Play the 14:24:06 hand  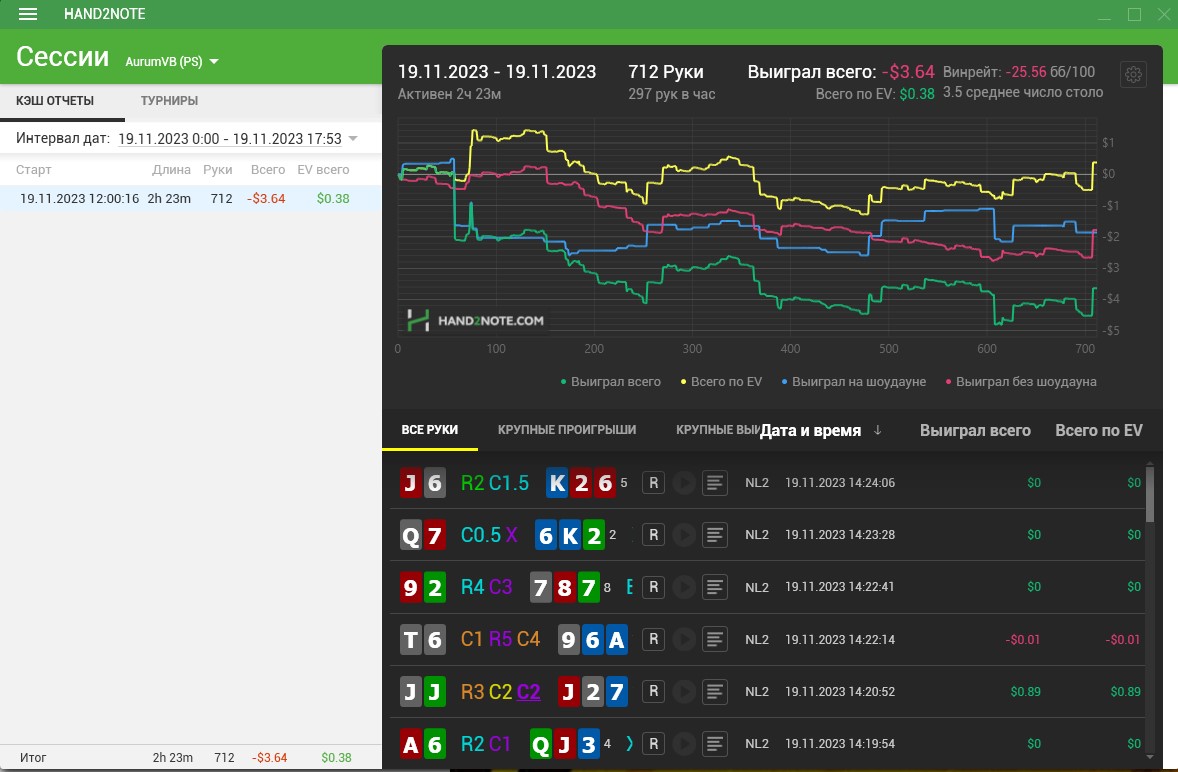(x=684, y=483)
